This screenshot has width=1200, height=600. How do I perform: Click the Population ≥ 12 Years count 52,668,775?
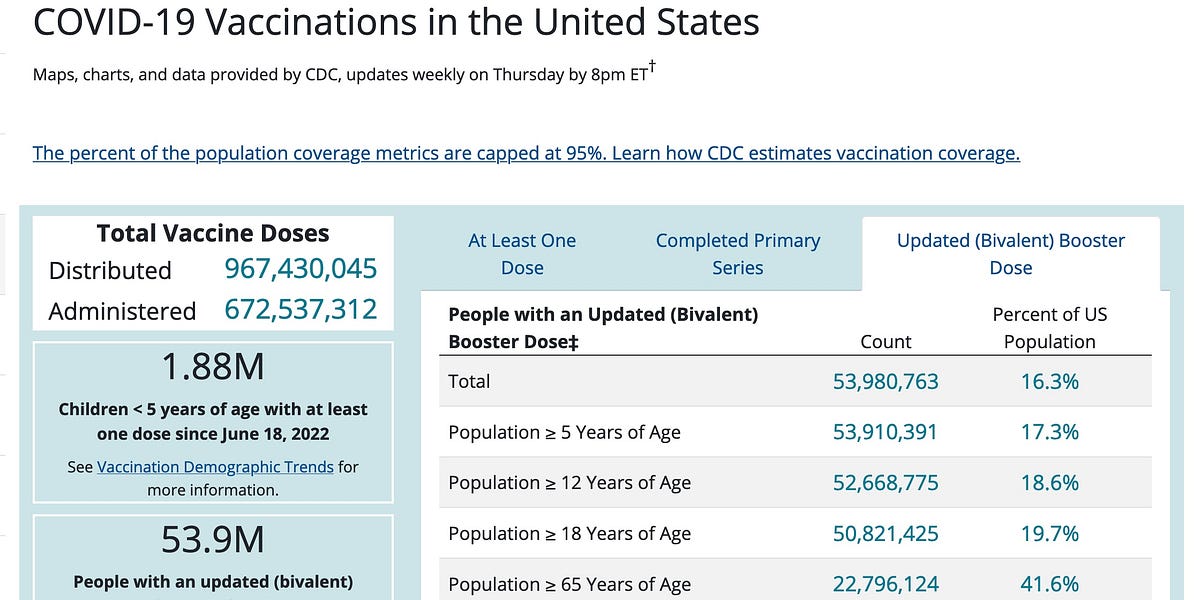[885, 482]
